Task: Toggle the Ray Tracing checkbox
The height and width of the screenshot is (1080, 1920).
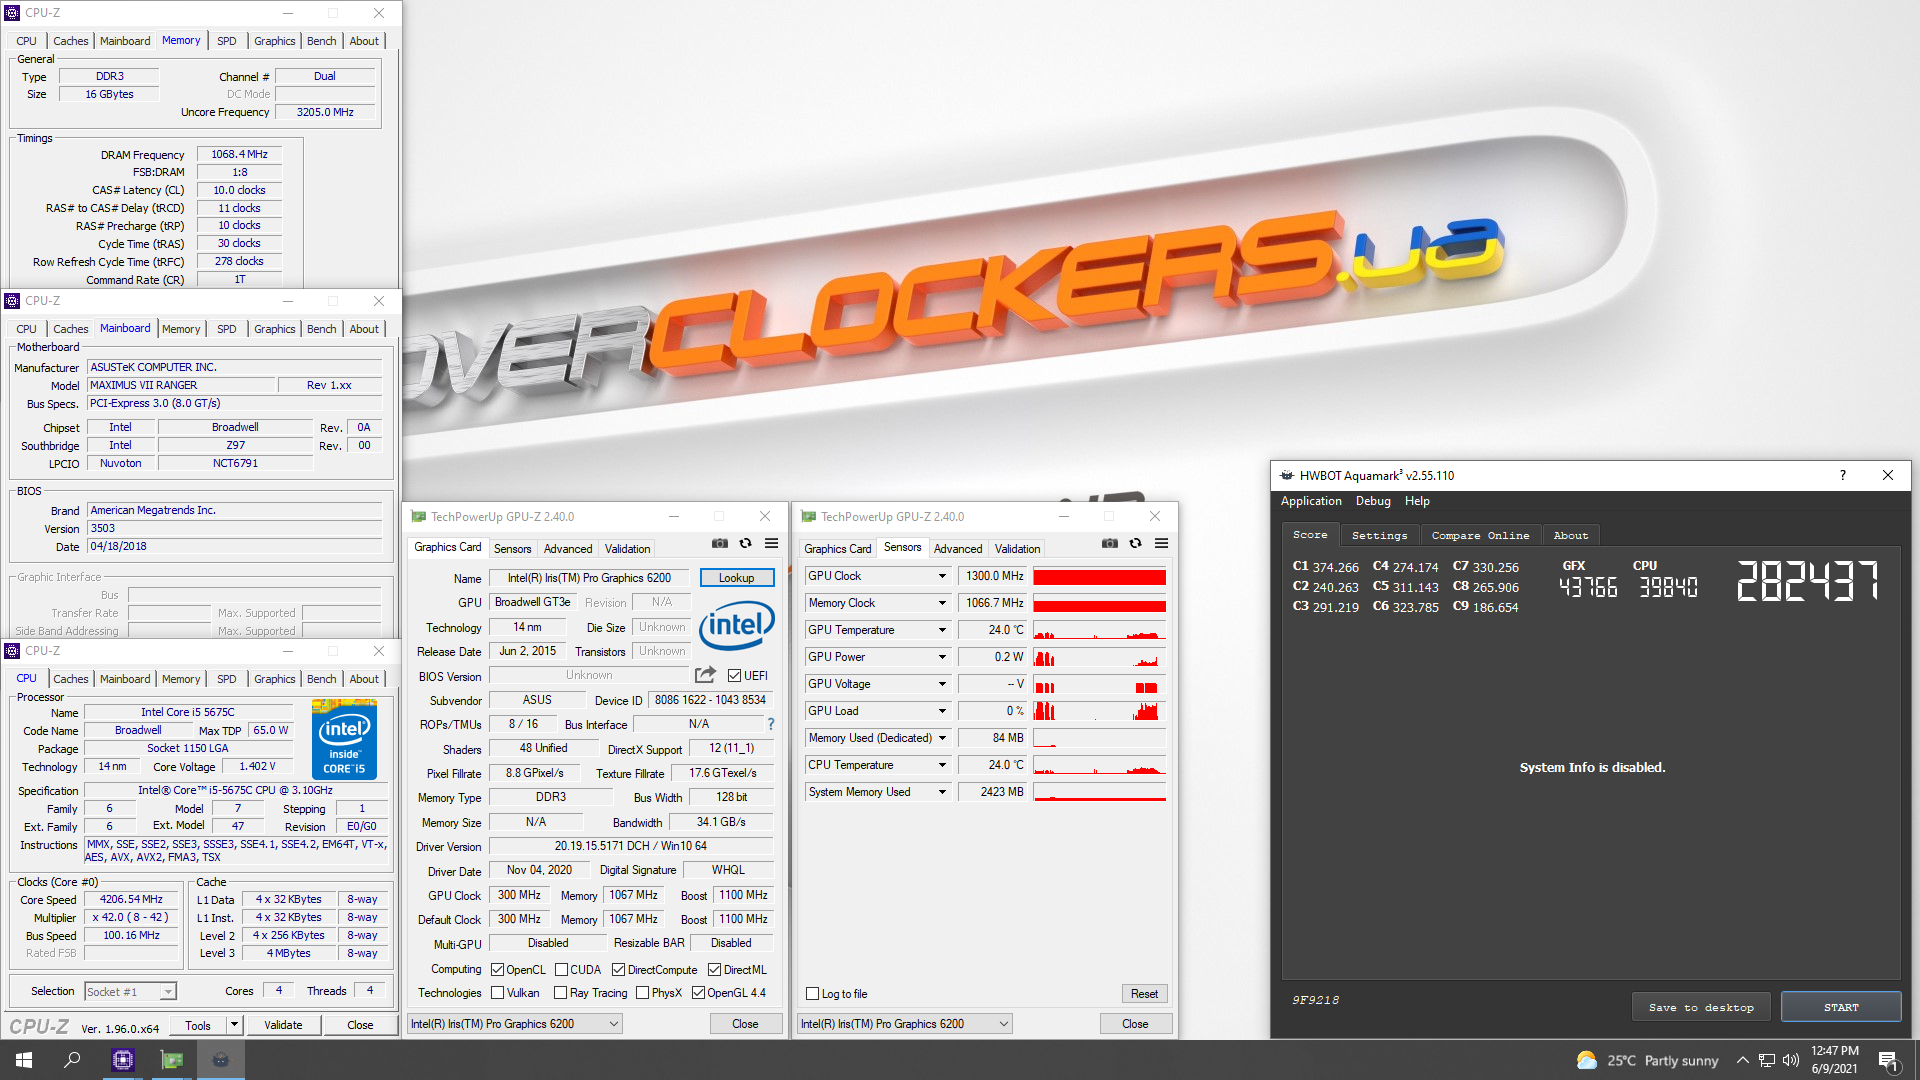Action: pos(559,993)
